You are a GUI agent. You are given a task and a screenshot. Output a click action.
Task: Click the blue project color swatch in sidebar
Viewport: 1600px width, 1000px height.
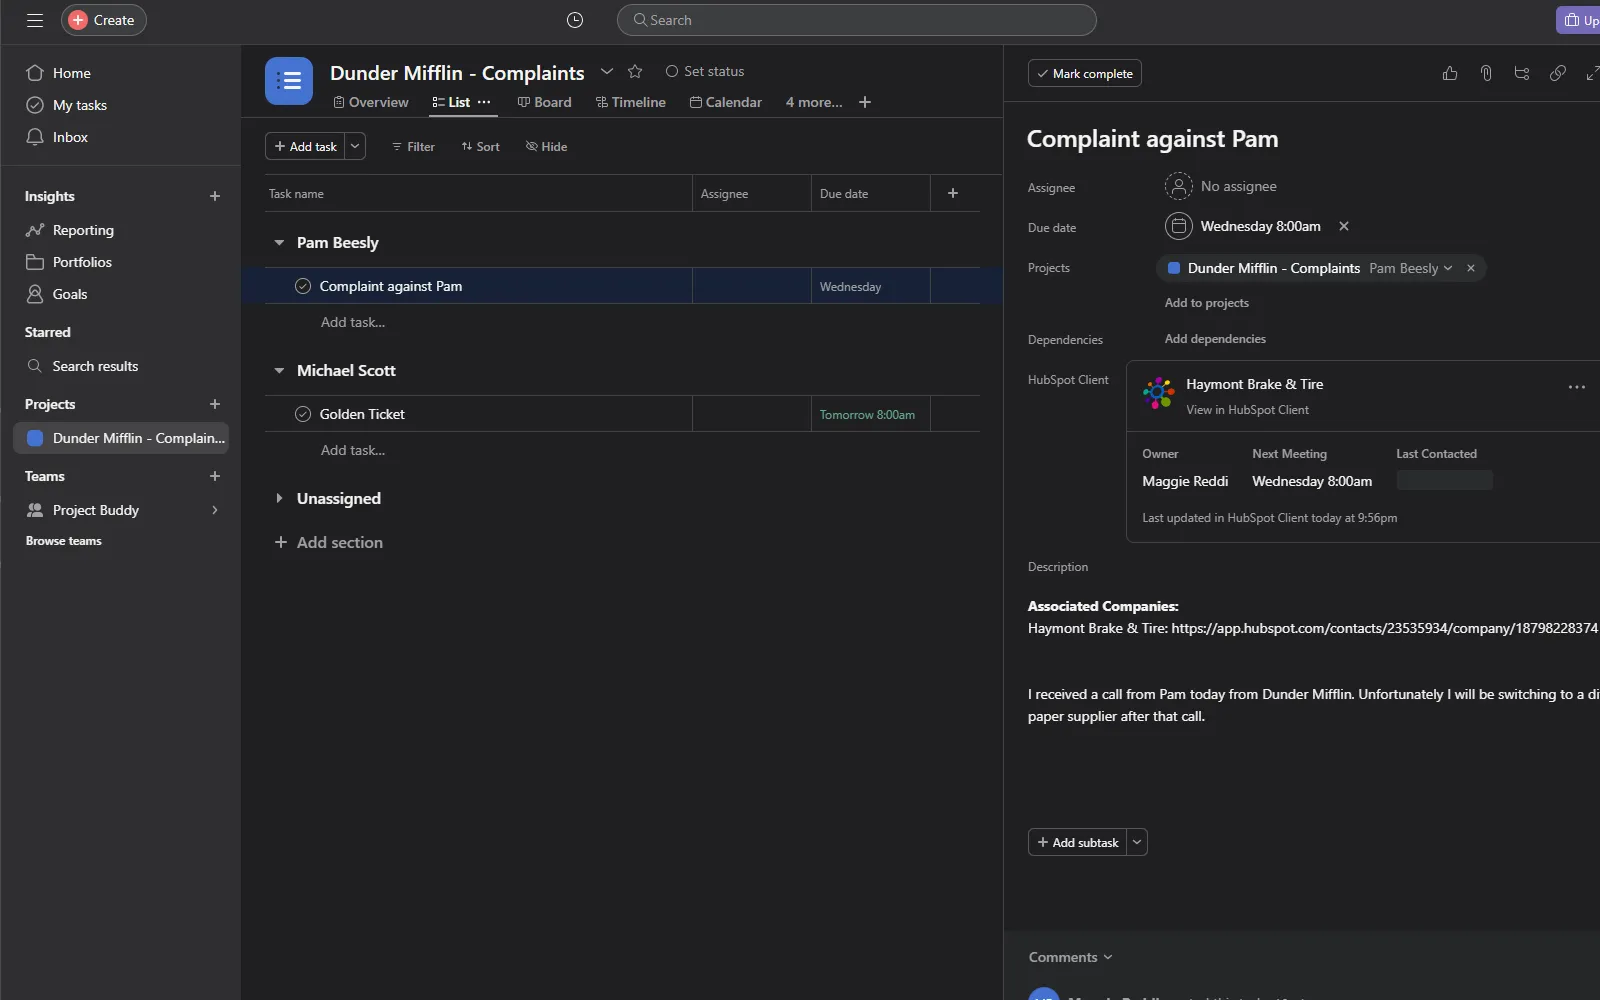(35, 438)
